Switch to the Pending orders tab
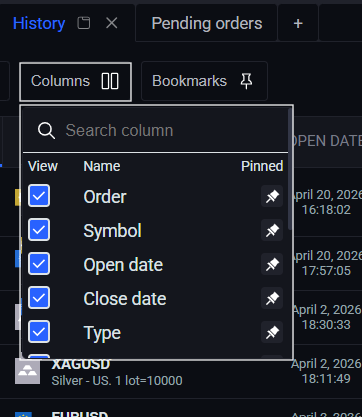Screen dimensions: 362x417 (207, 23)
